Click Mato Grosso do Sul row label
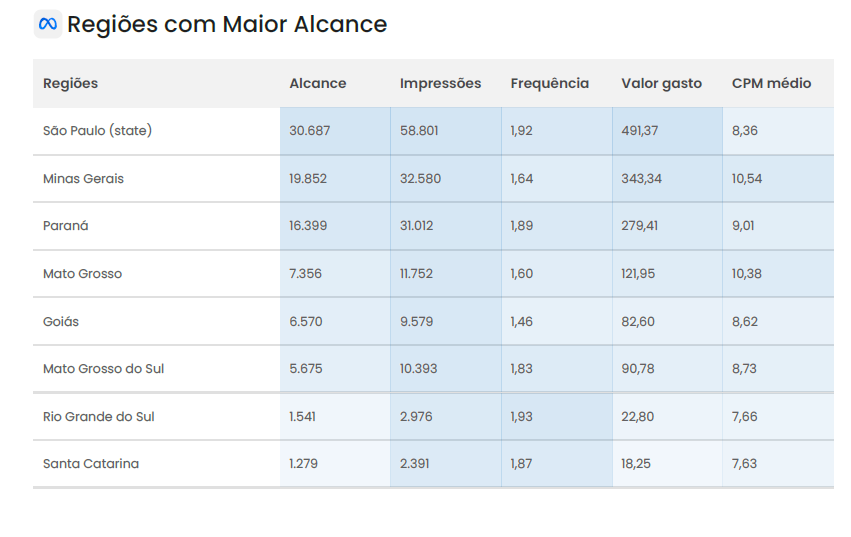Viewport: 851px width, 537px height. click(103, 369)
